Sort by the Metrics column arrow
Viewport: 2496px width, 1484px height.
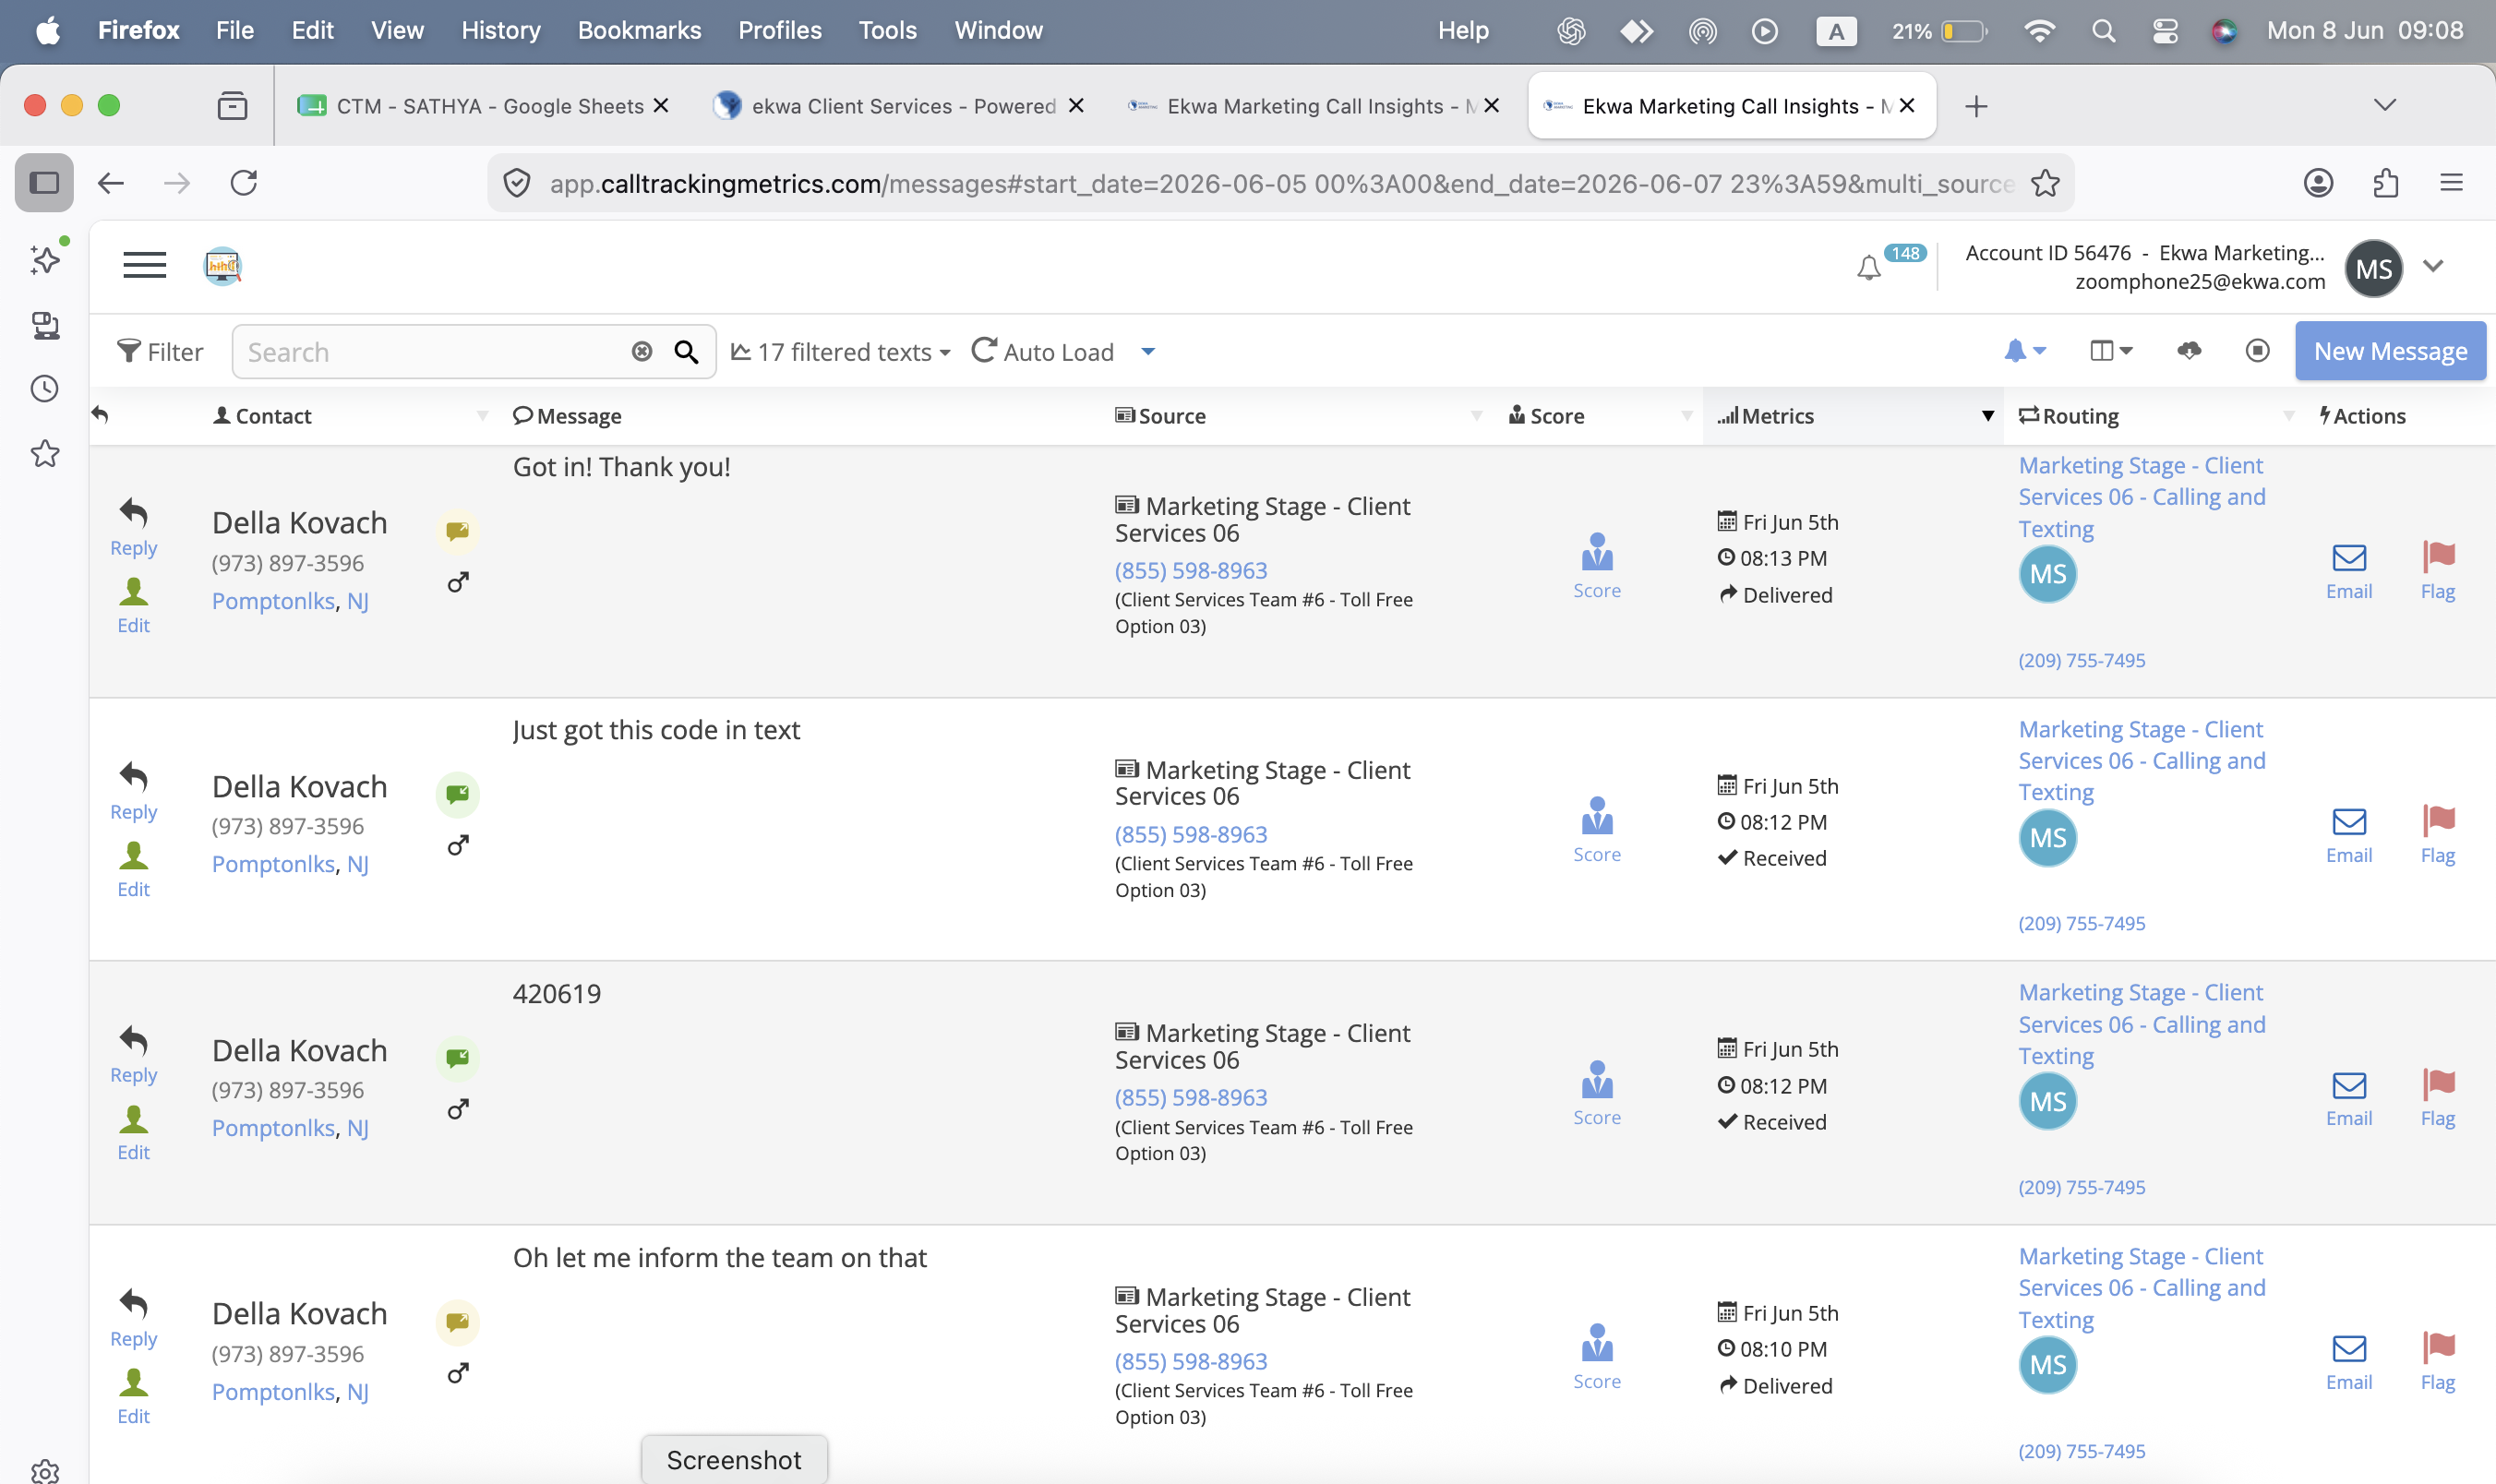click(1987, 416)
